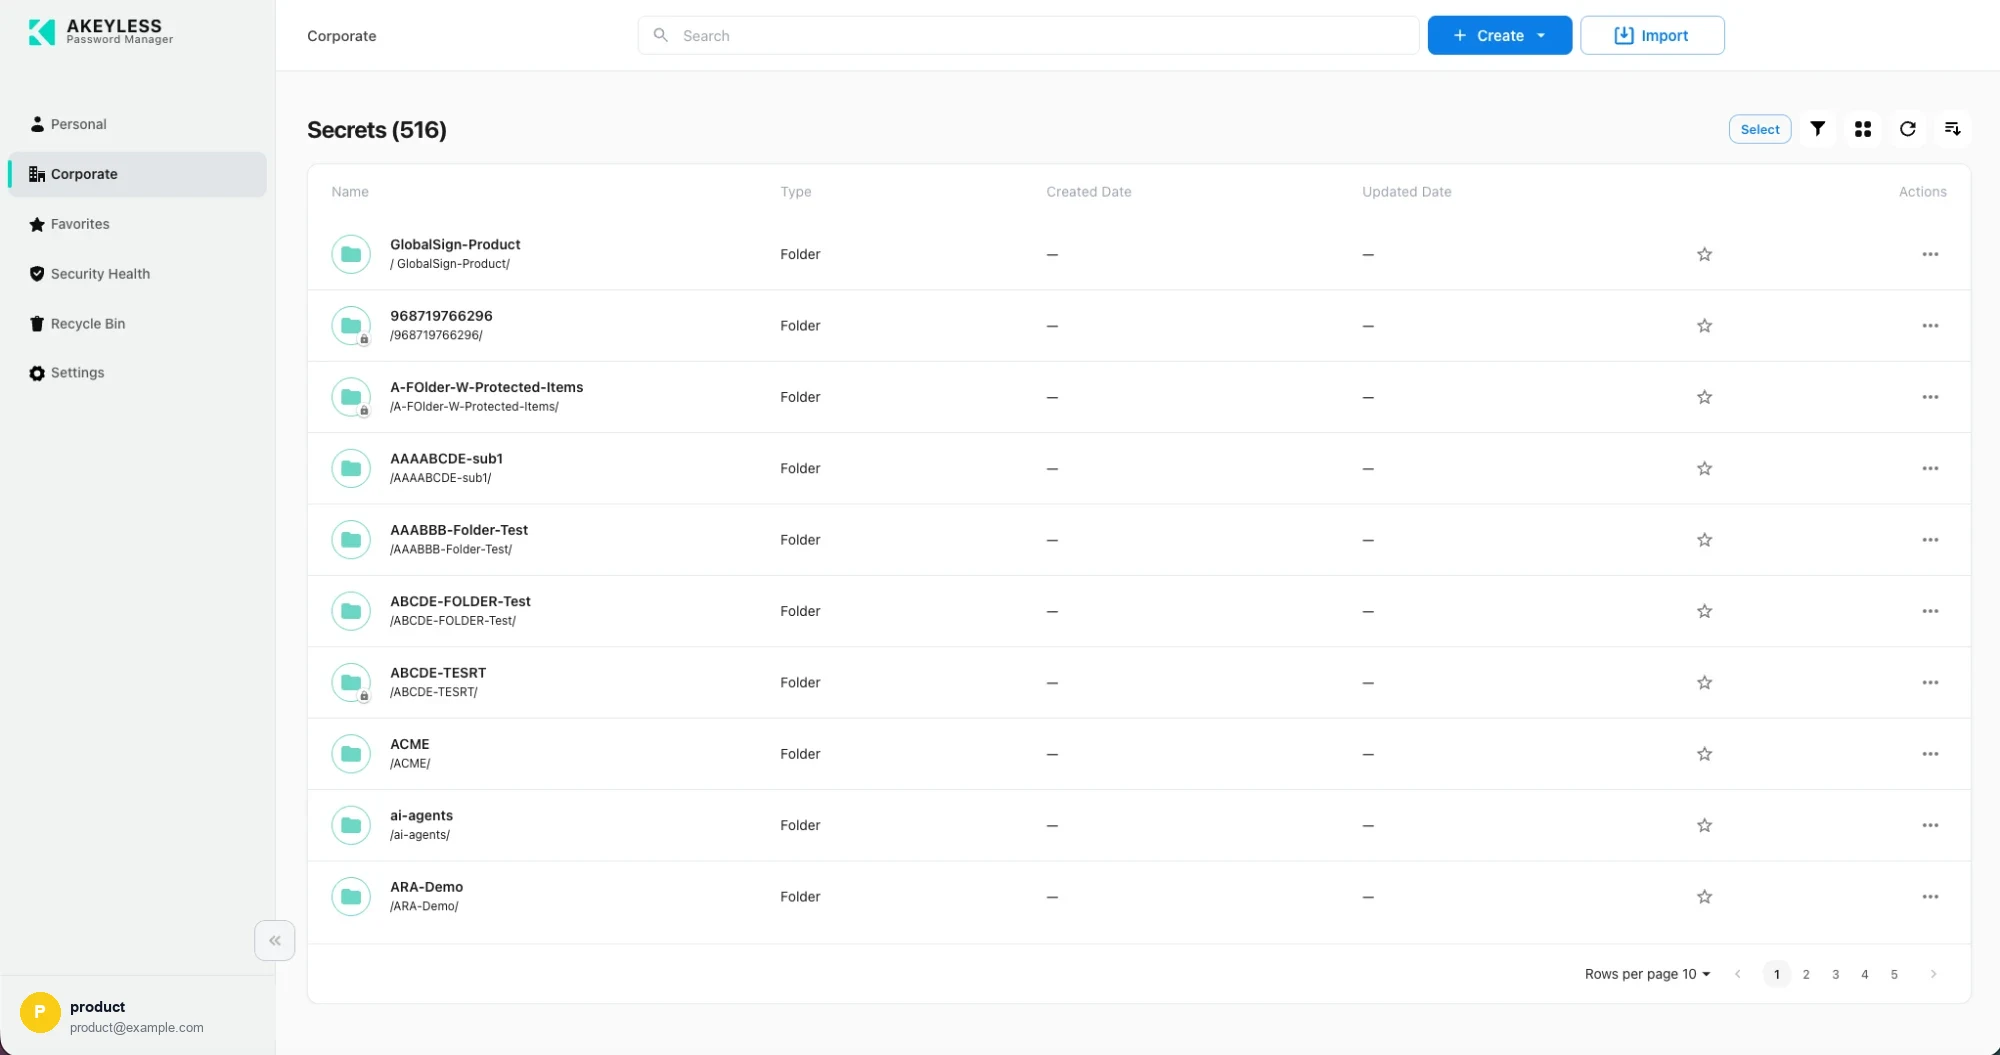Screen dimensions: 2000x1055
Task: Open the Recycle Bin
Action: click(137, 324)
